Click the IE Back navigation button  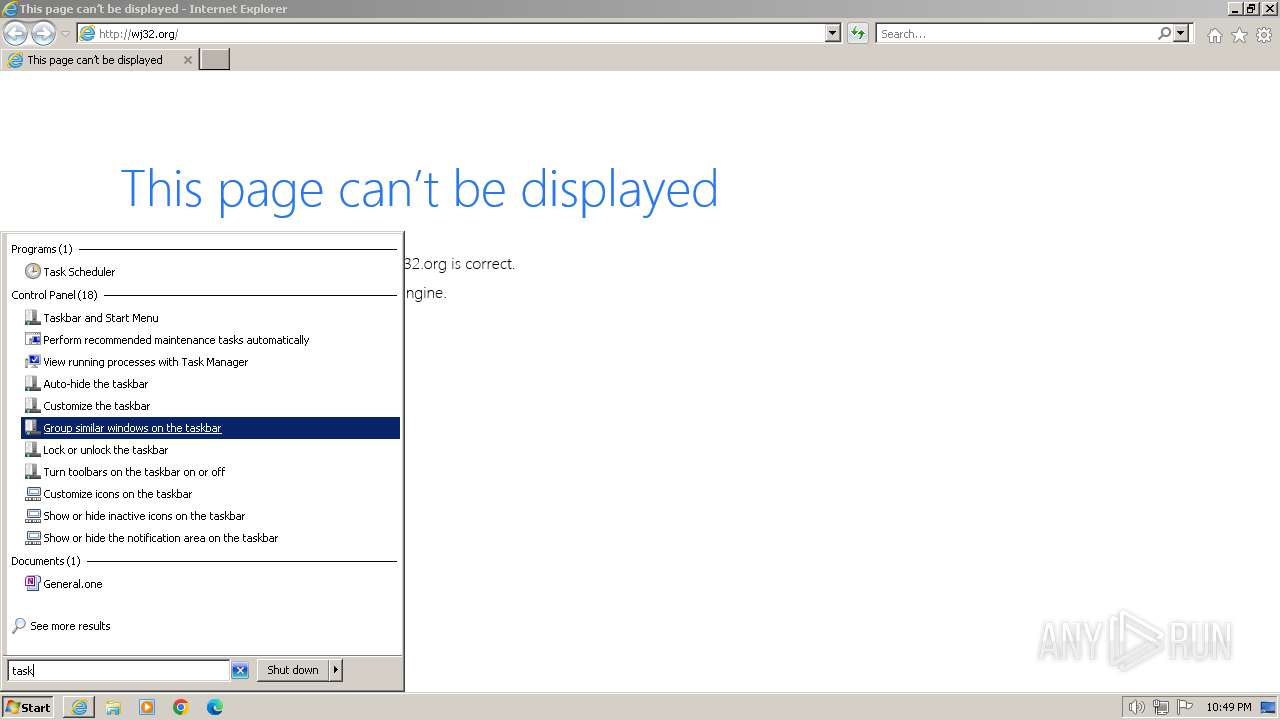click(15, 33)
